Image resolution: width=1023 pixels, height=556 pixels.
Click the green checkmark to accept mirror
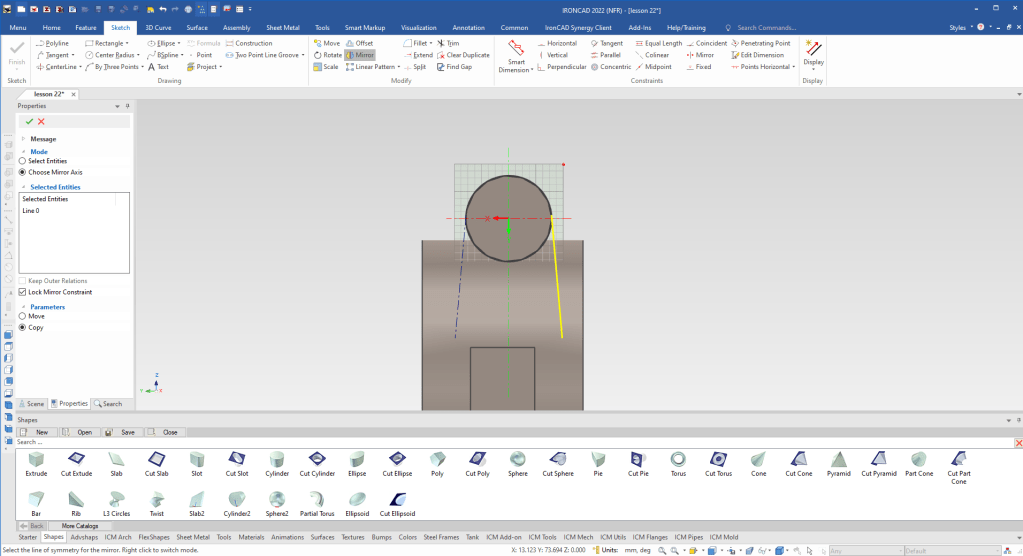click(x=29, y=121)
